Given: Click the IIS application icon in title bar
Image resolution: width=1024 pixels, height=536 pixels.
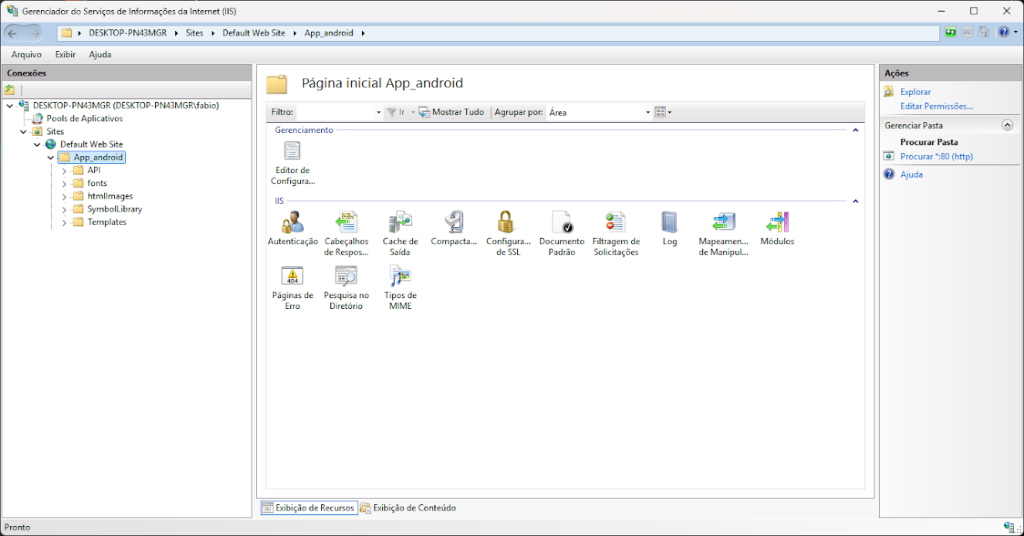Looking at the screenshot, I should pyautogui.click(x=12, y=11).
